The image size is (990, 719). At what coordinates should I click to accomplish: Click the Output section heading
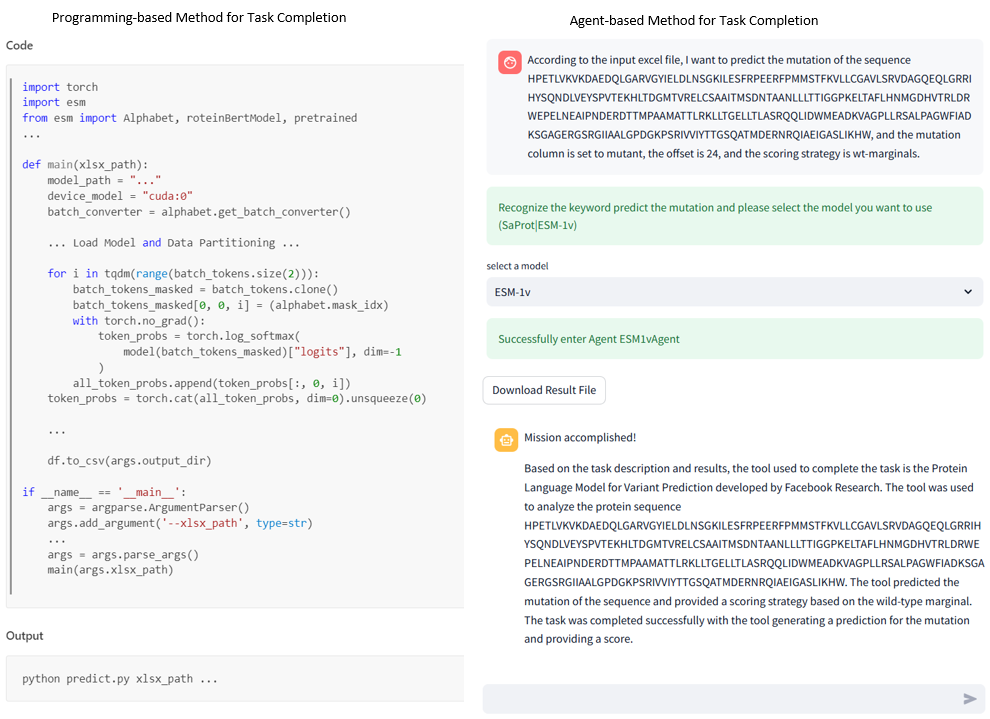click(x=25, y=635)
